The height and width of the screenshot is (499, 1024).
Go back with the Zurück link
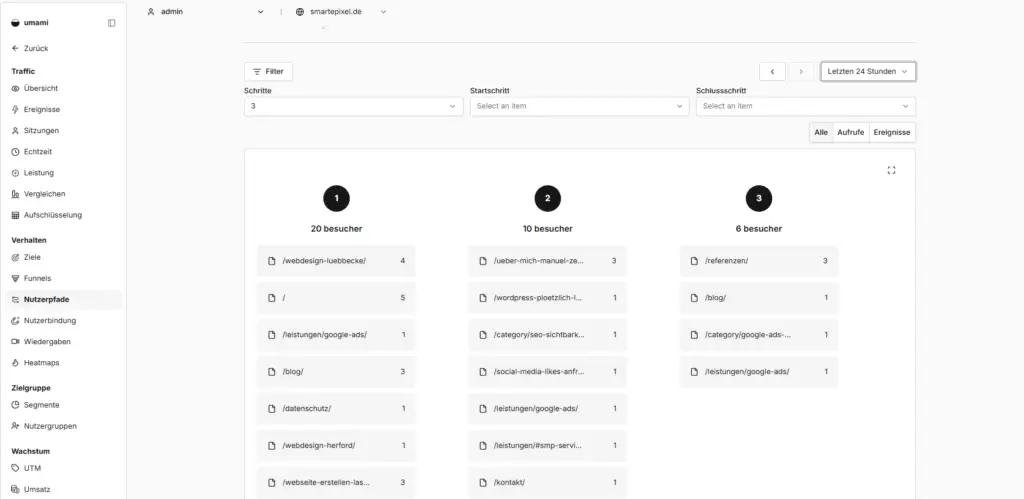[x=30, y=48]
